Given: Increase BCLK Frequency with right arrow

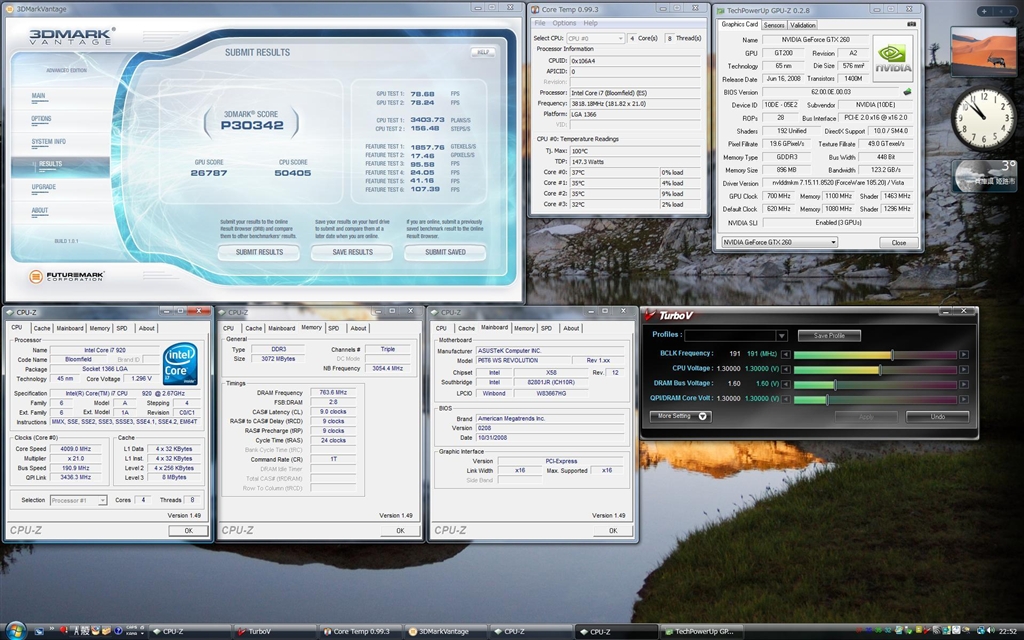Looking at the screenshot, I should 963,354.
